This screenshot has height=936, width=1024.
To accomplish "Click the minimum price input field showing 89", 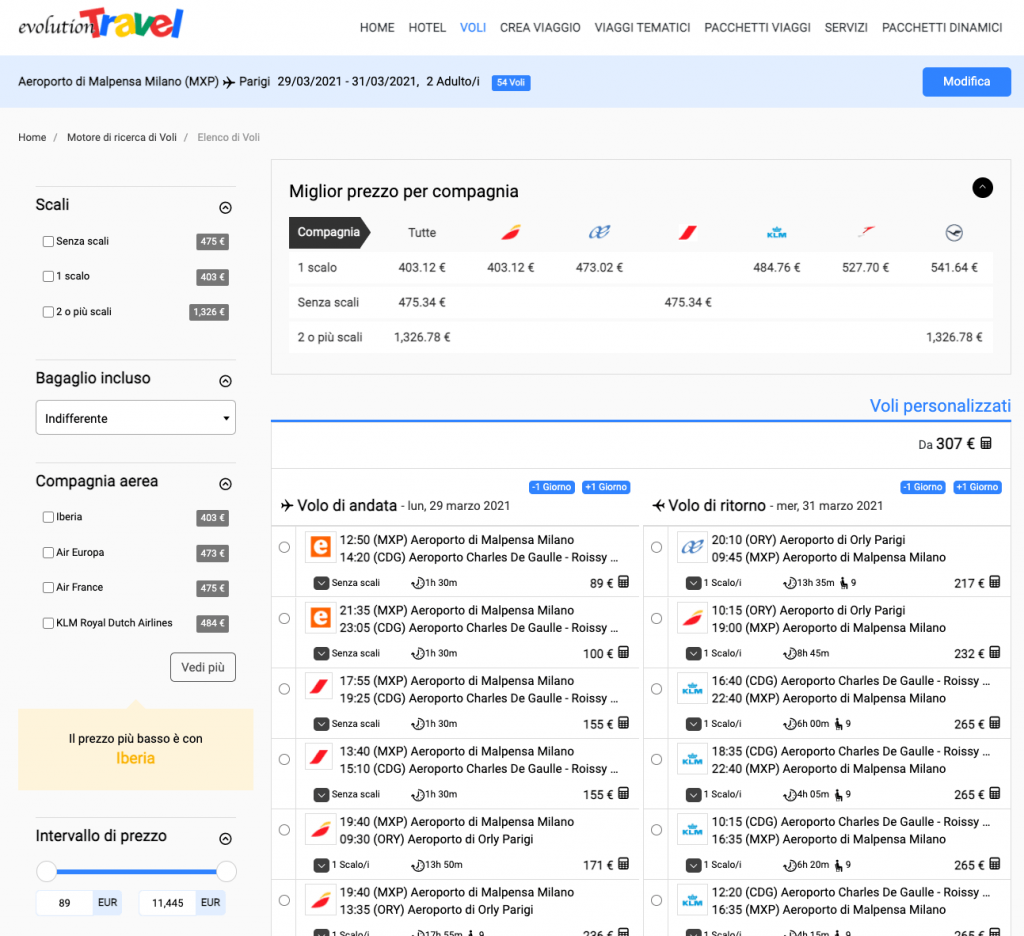I will click(x=65, y=903).
